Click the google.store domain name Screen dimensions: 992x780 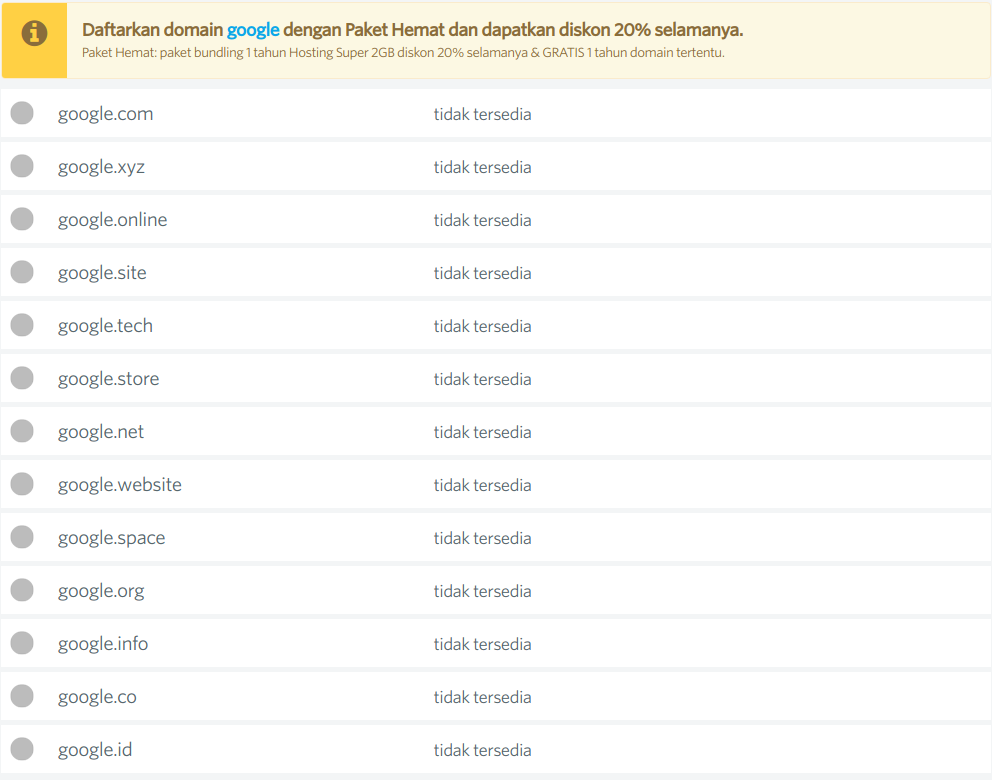(109, 380)
